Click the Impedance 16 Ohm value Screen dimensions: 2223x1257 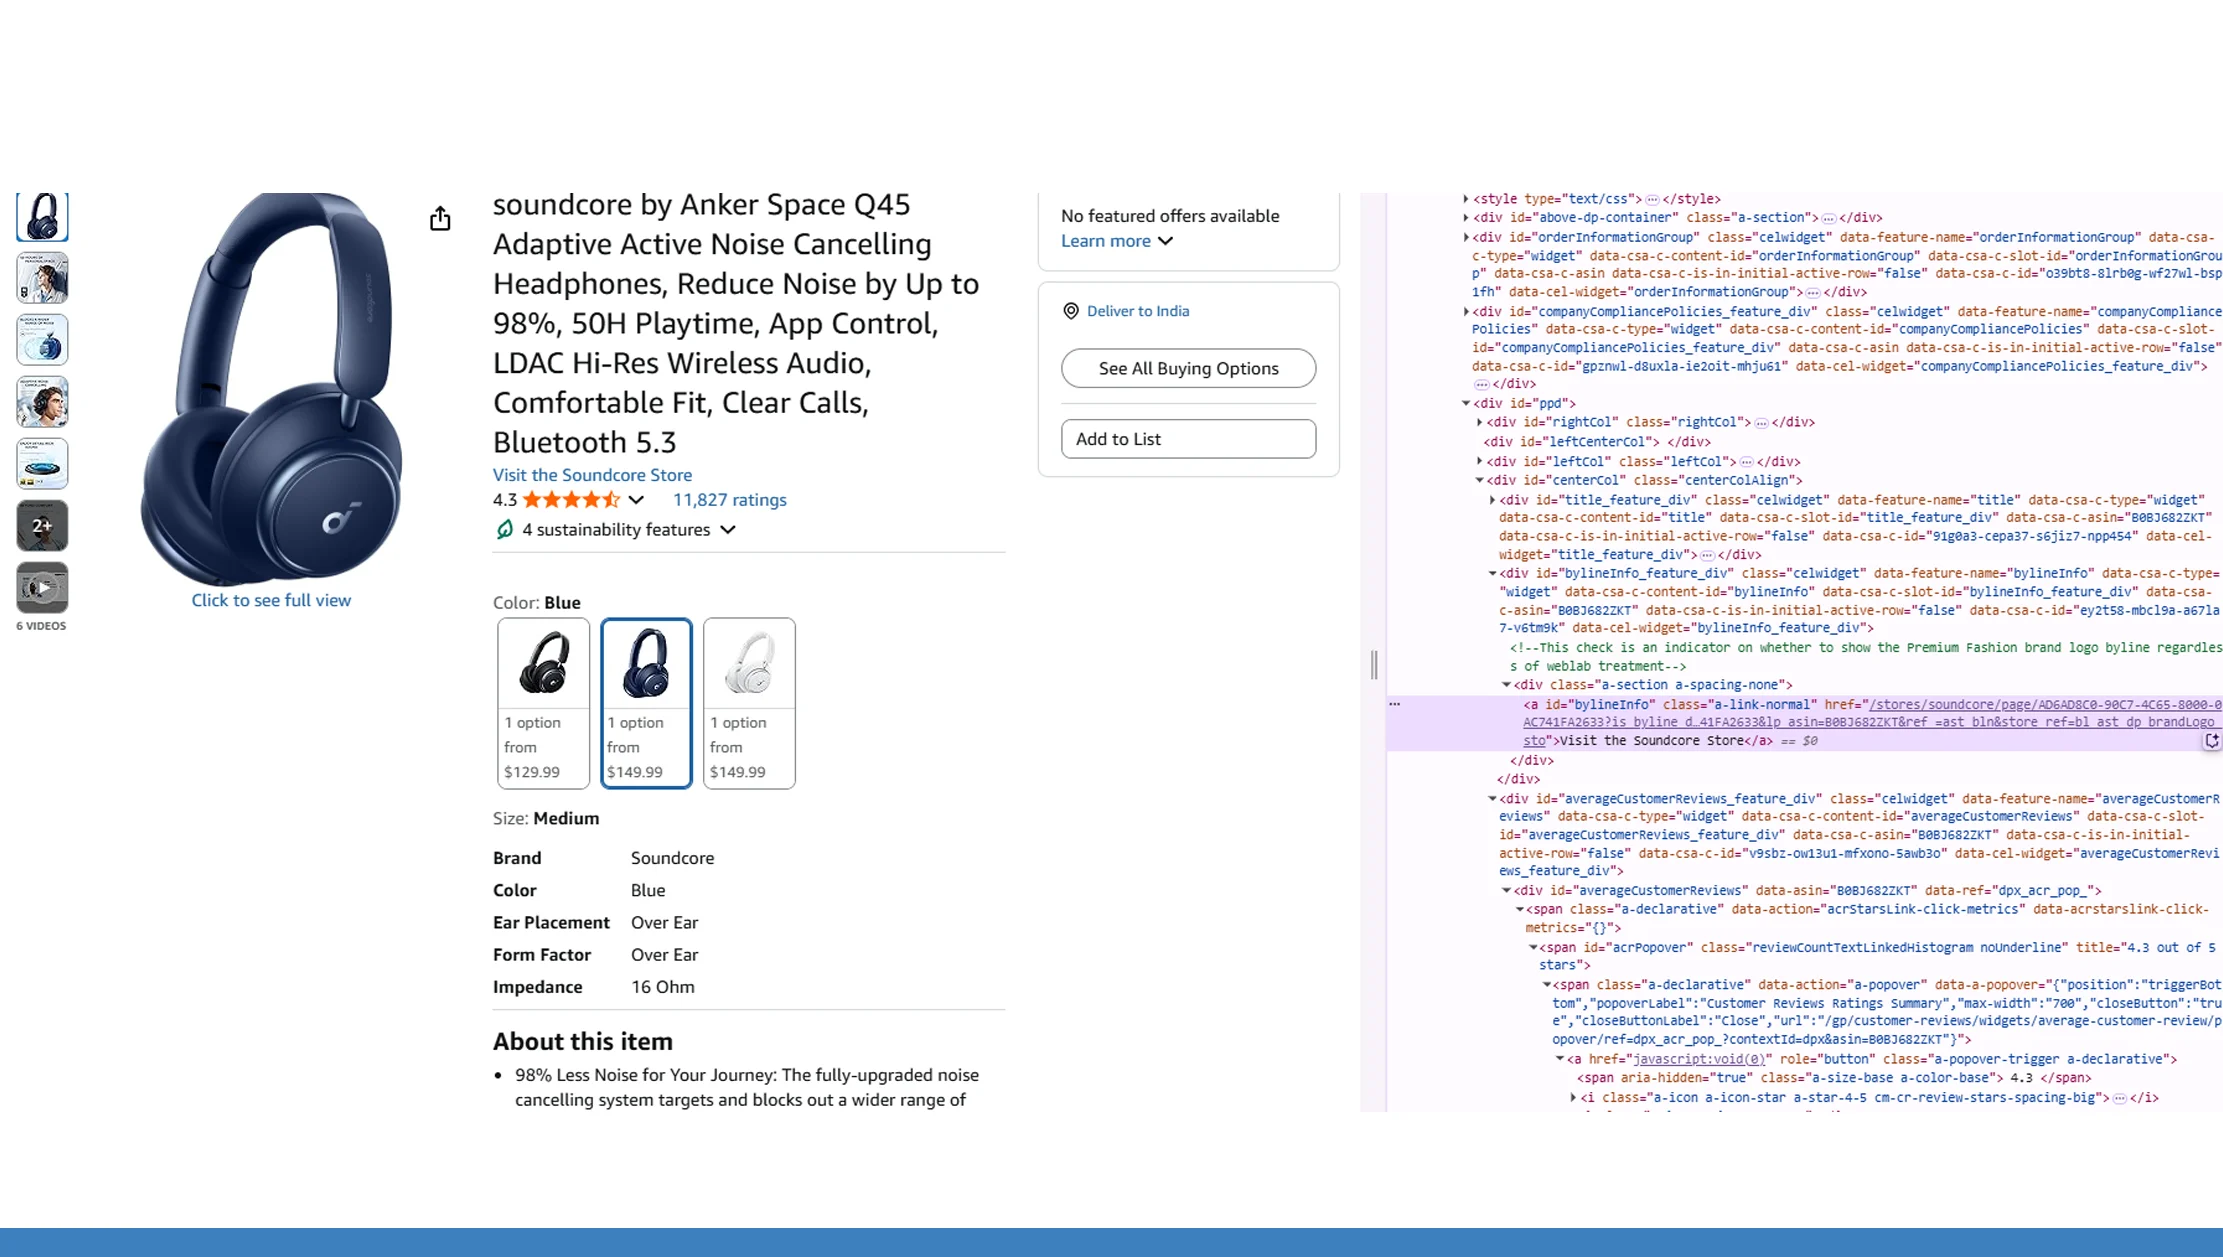pyautogui.click(x=662, y=987)
